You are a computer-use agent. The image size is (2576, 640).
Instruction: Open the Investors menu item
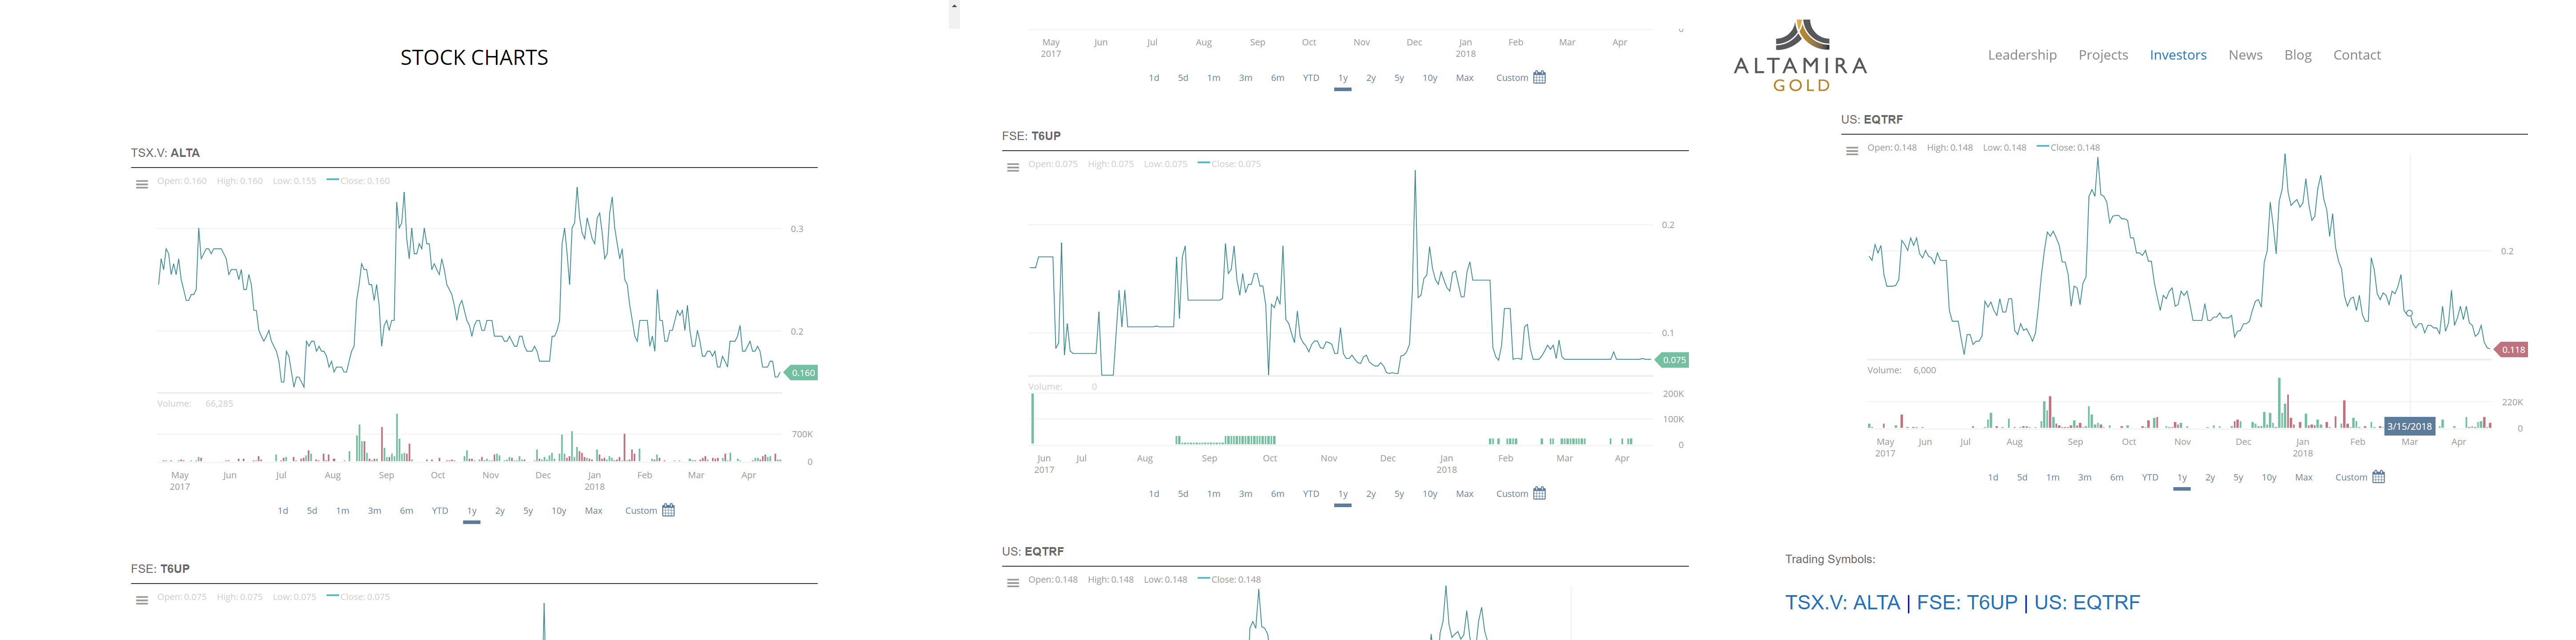tap(2178, 55)
